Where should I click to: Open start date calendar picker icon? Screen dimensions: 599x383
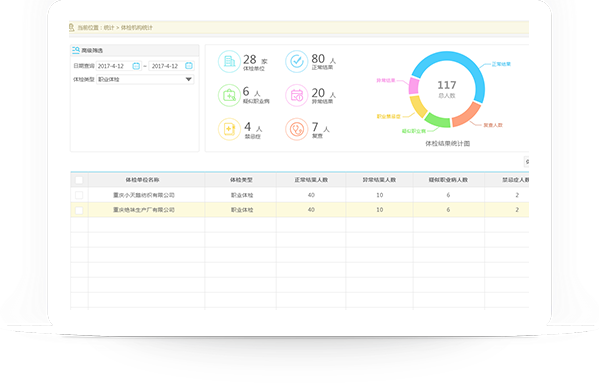coord(136,66)
